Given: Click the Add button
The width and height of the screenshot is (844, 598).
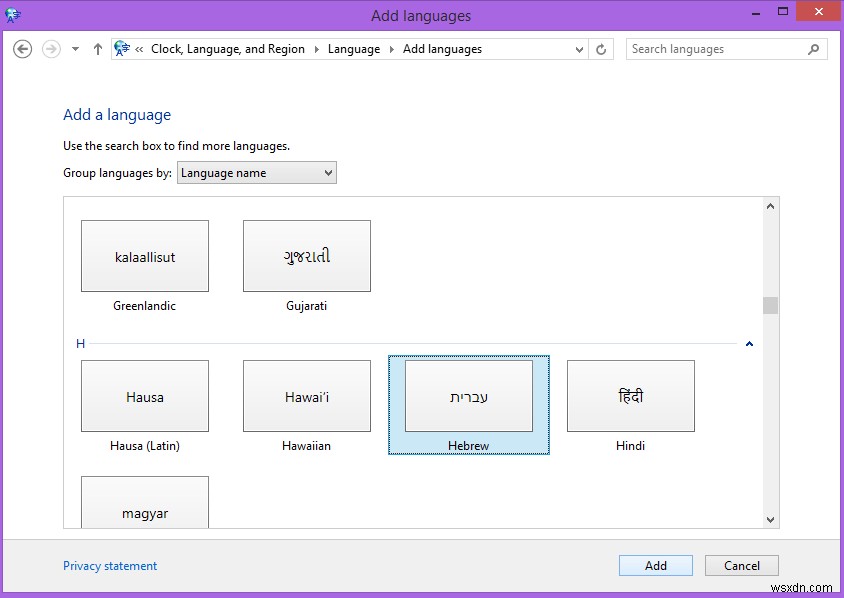Looking at the screenshot, I should [655, 565].
